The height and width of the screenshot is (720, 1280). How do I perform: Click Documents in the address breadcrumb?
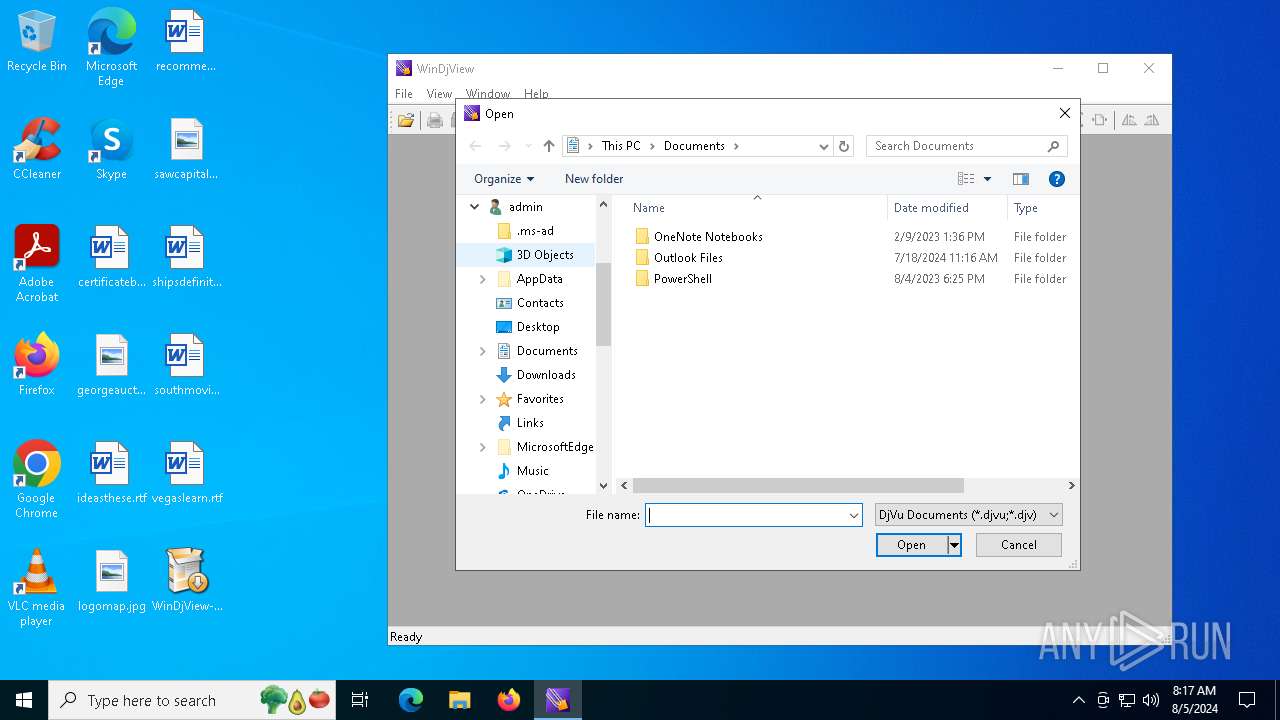coord(694,146)
